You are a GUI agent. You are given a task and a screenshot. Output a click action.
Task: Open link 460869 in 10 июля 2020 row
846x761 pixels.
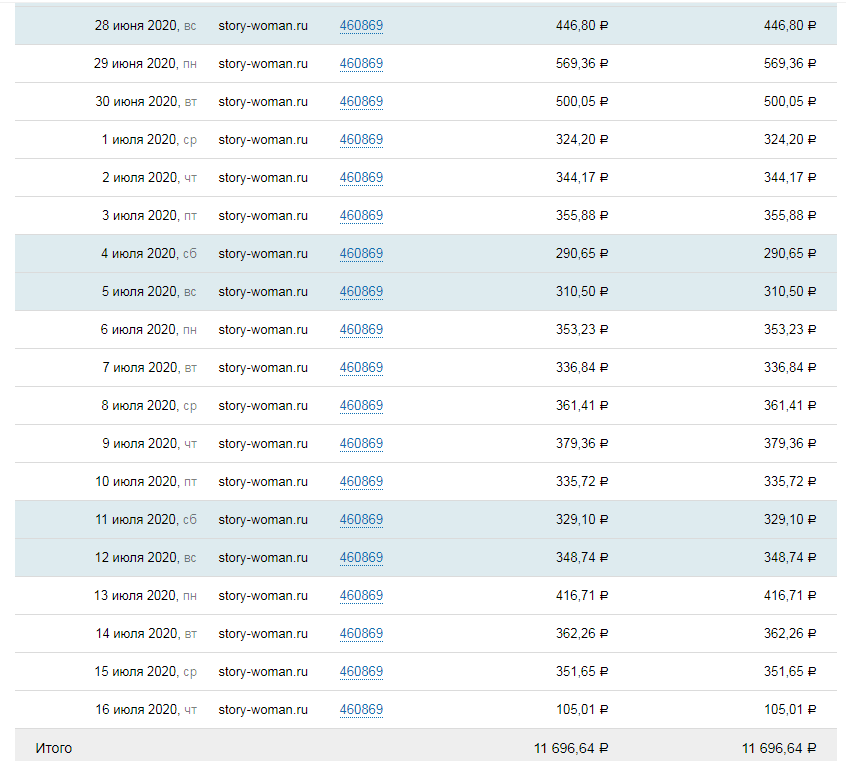tap(361, 481)
